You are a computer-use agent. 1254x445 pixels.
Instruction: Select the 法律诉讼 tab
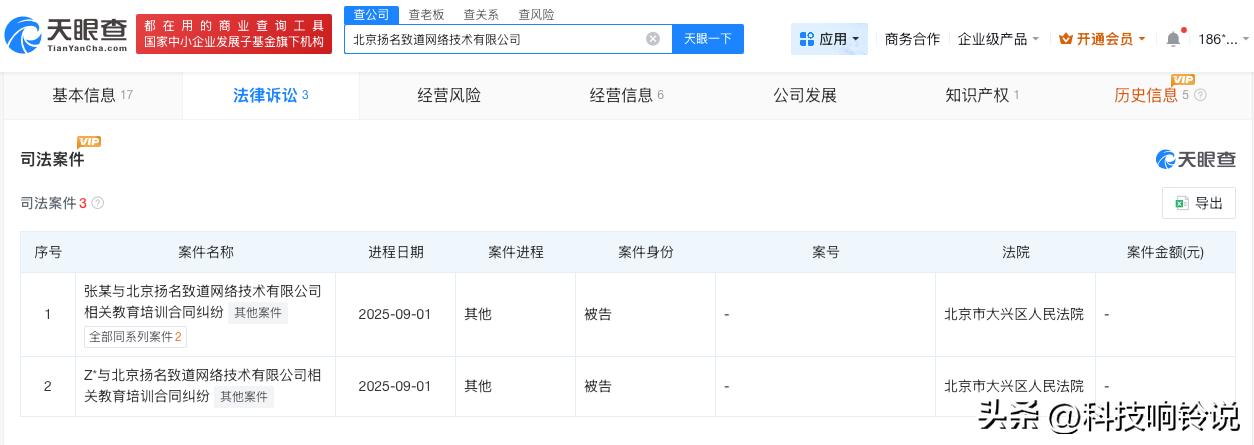tap(270, 95)
